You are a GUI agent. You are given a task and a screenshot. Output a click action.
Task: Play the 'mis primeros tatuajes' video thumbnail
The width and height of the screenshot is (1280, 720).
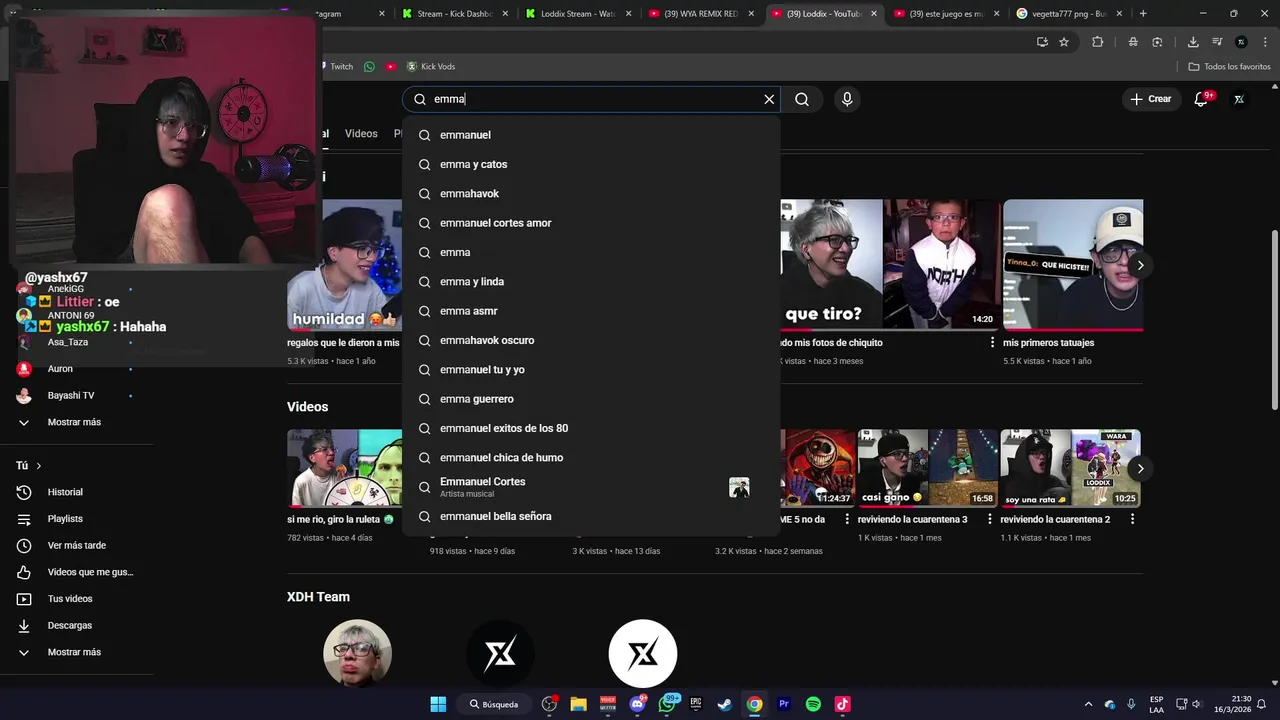click(1073, 264)
